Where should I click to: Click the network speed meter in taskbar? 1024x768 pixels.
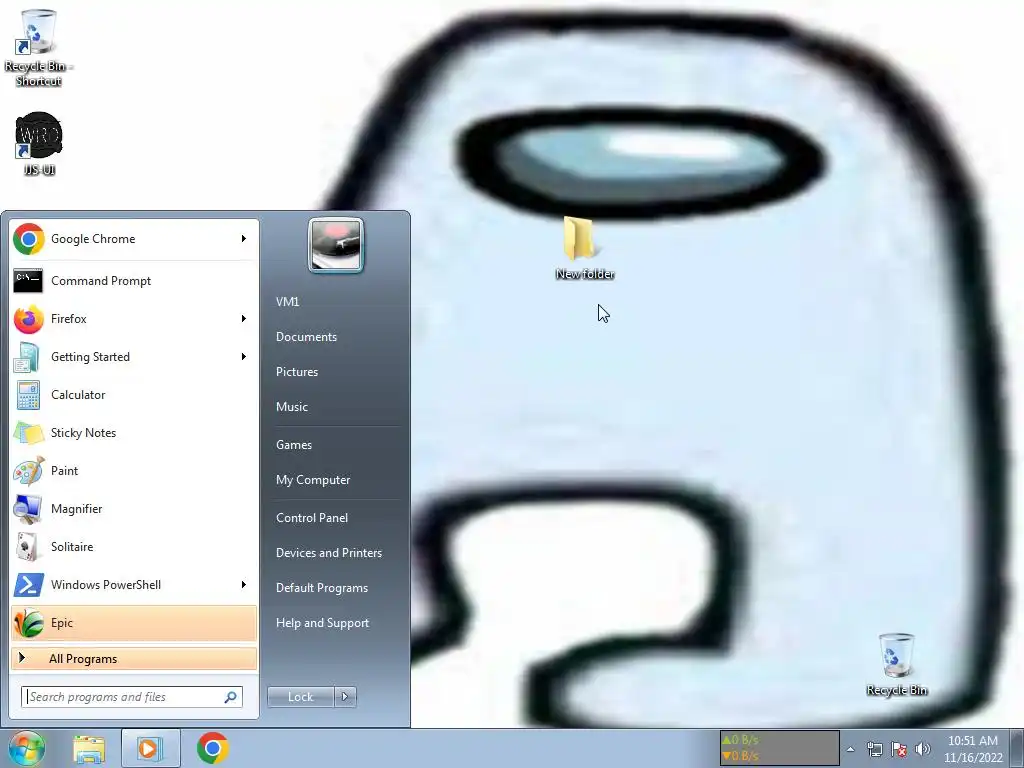[x=779, y=748]
